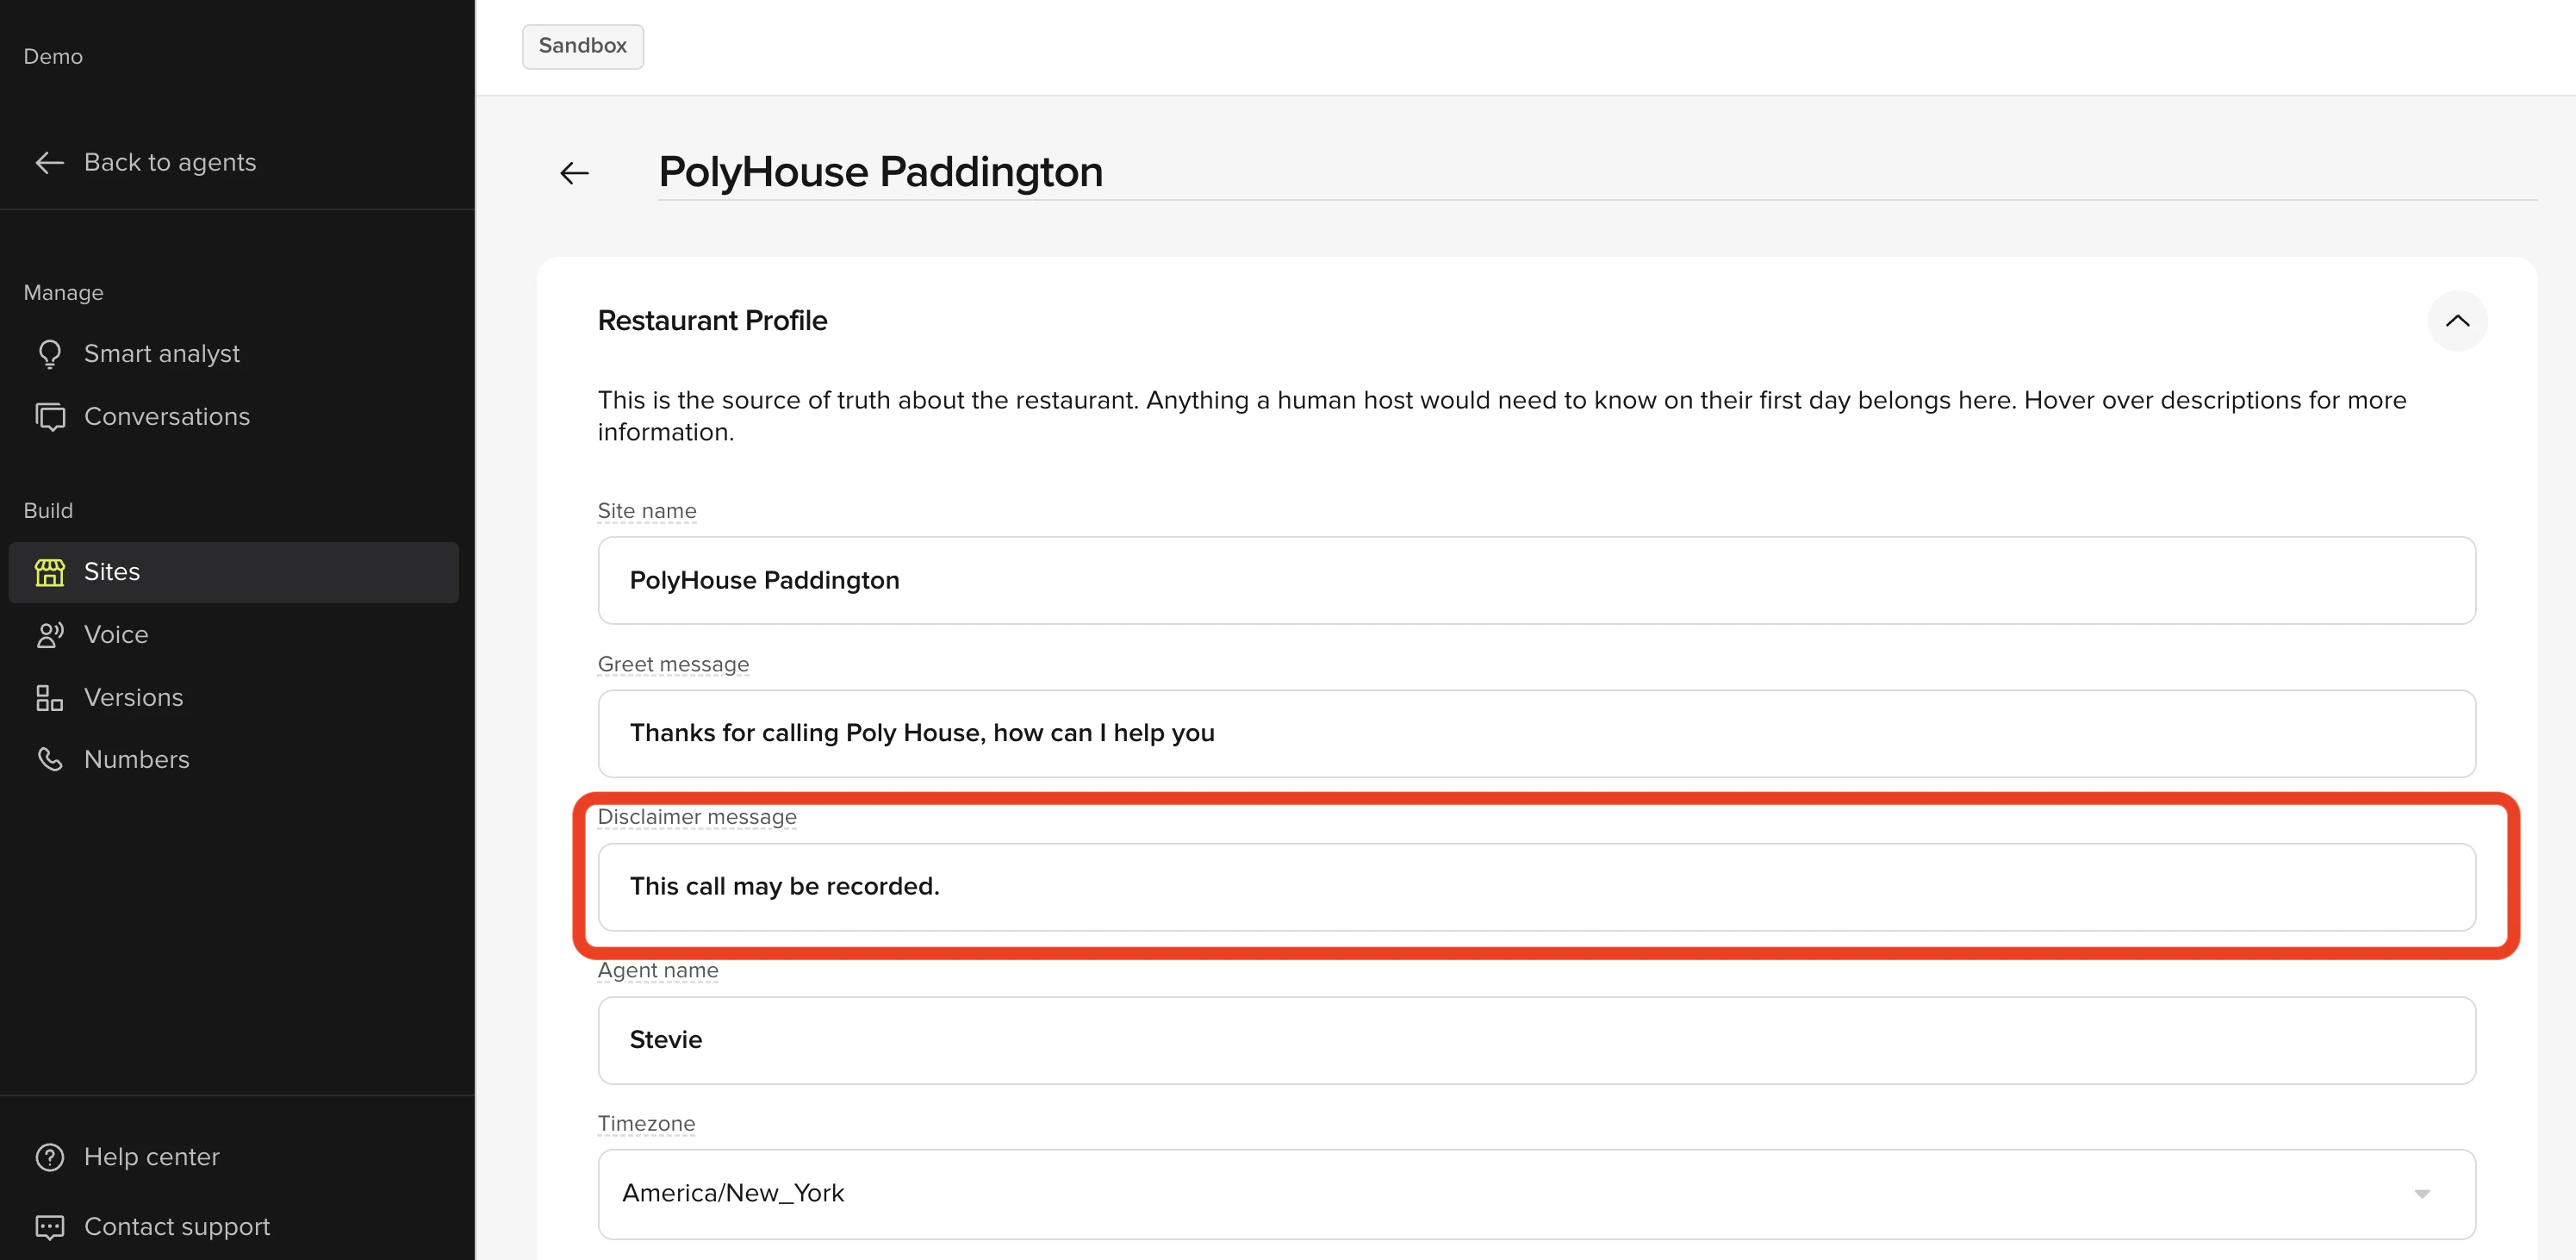Open Conversations in the sidebar
The width and height of the screenshot is (2576, 1260).
(166, 417)
